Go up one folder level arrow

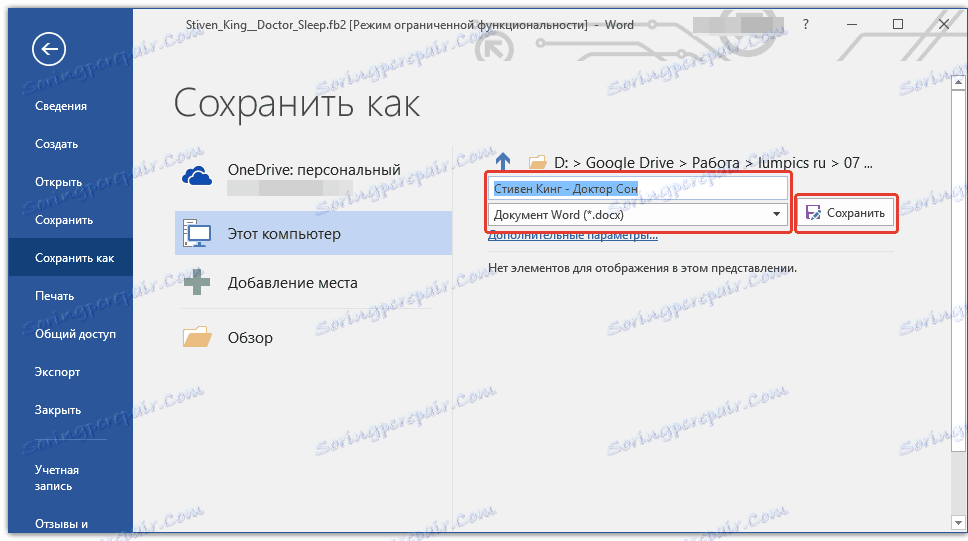[x=503, y=162]
